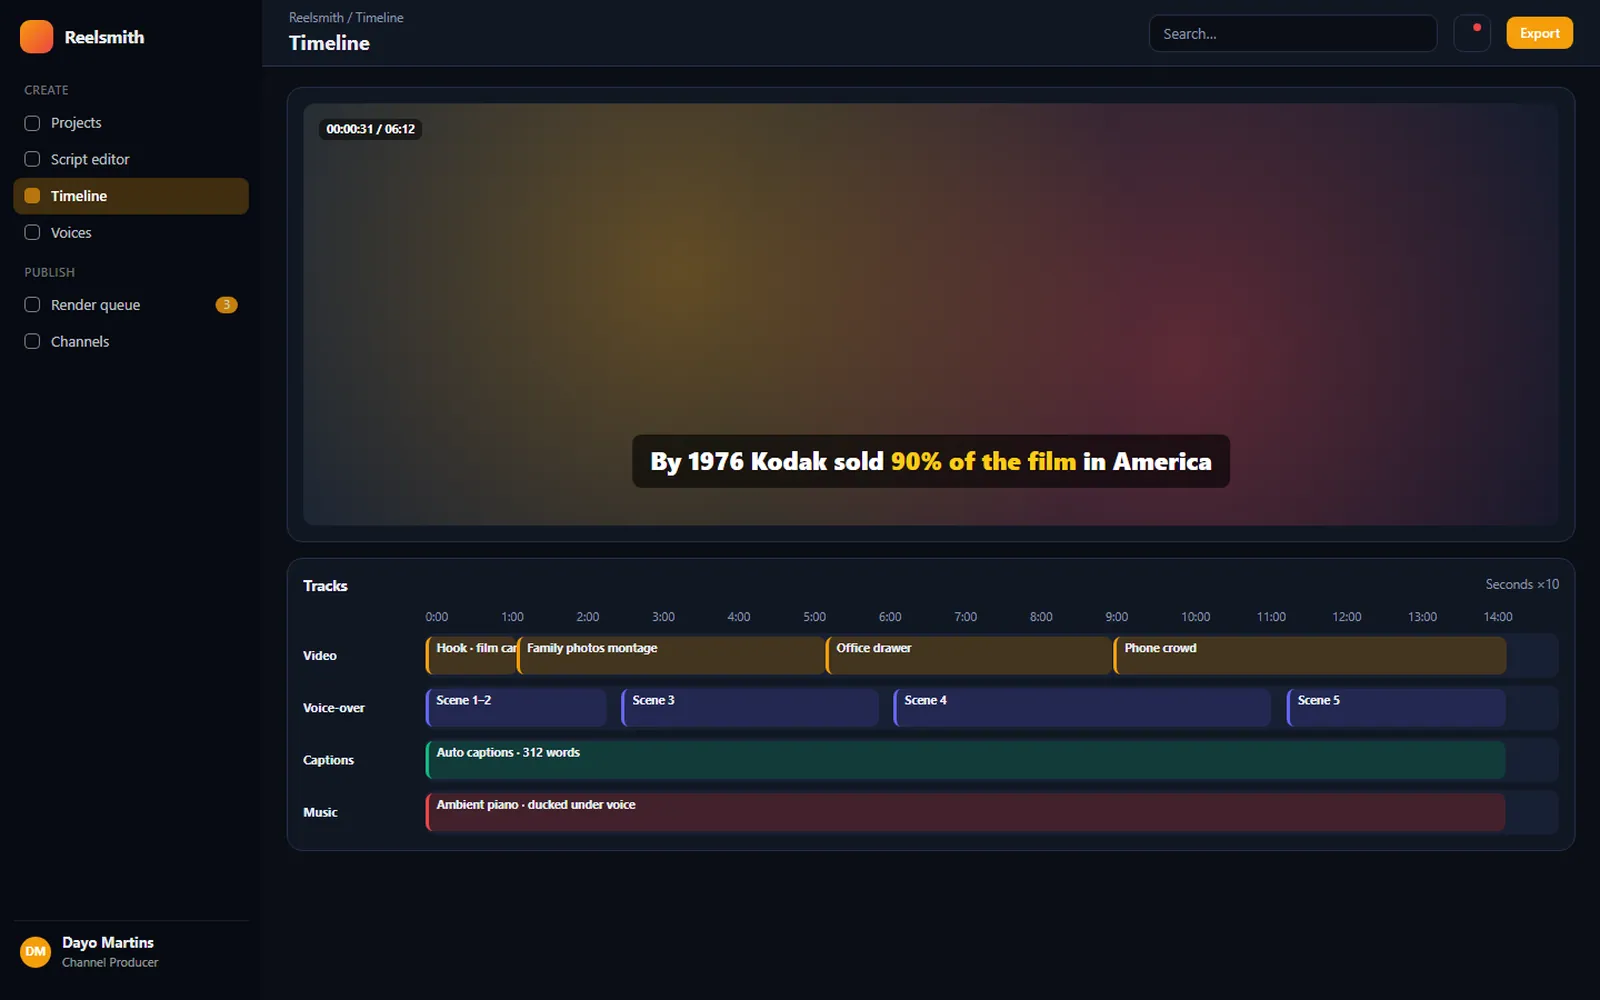Viewport: 1600px width, 1000px height.
Task: Open the Script editor page
Action: 131,159
